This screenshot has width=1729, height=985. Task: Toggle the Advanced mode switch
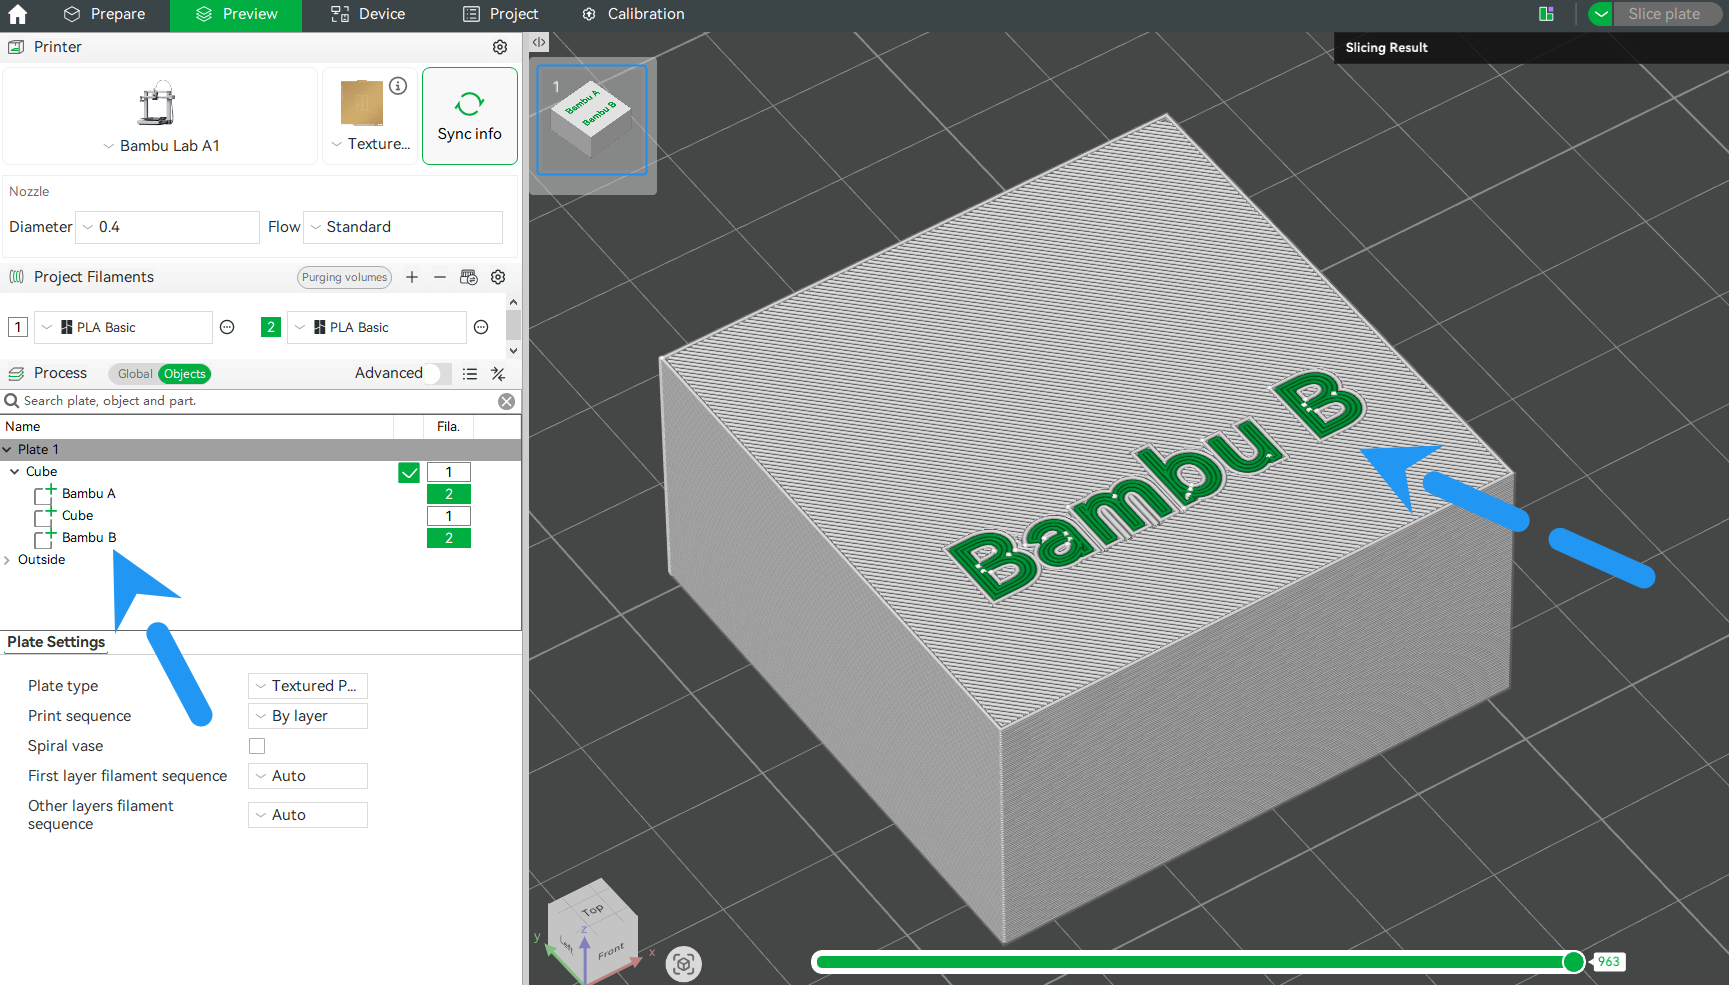(x=438, y=373)
